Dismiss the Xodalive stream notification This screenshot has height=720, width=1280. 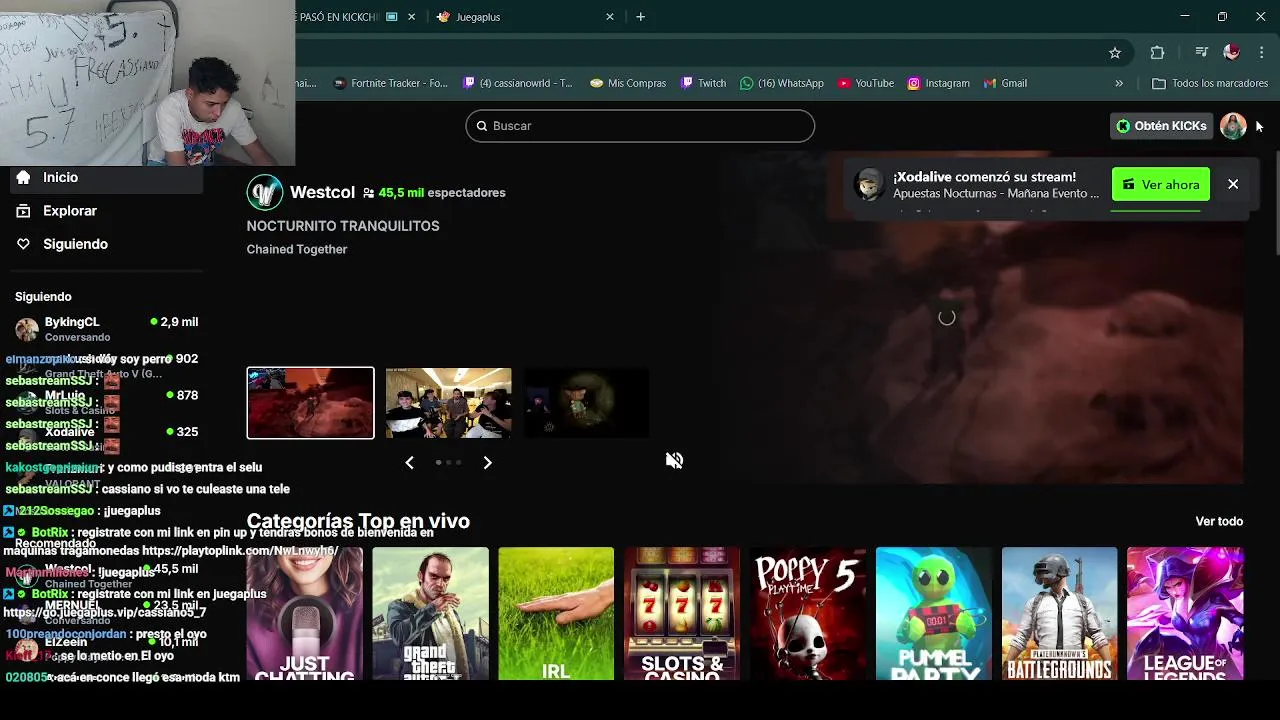[1233, 185]
